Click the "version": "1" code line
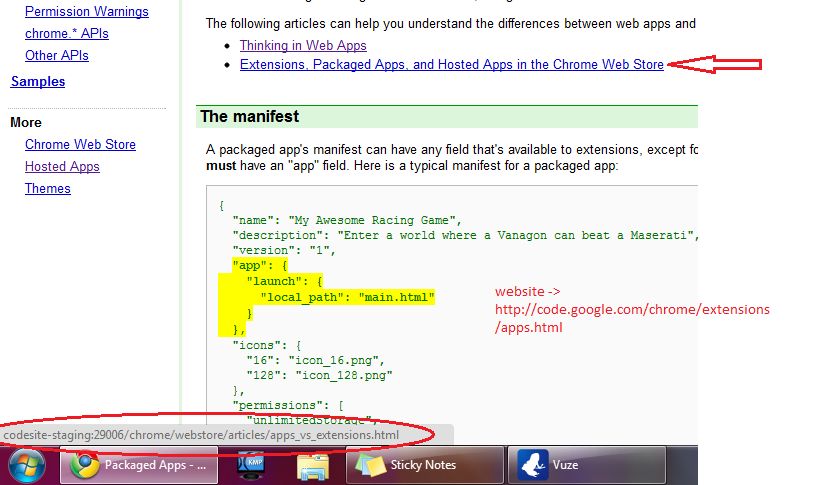 coord(284,251)
